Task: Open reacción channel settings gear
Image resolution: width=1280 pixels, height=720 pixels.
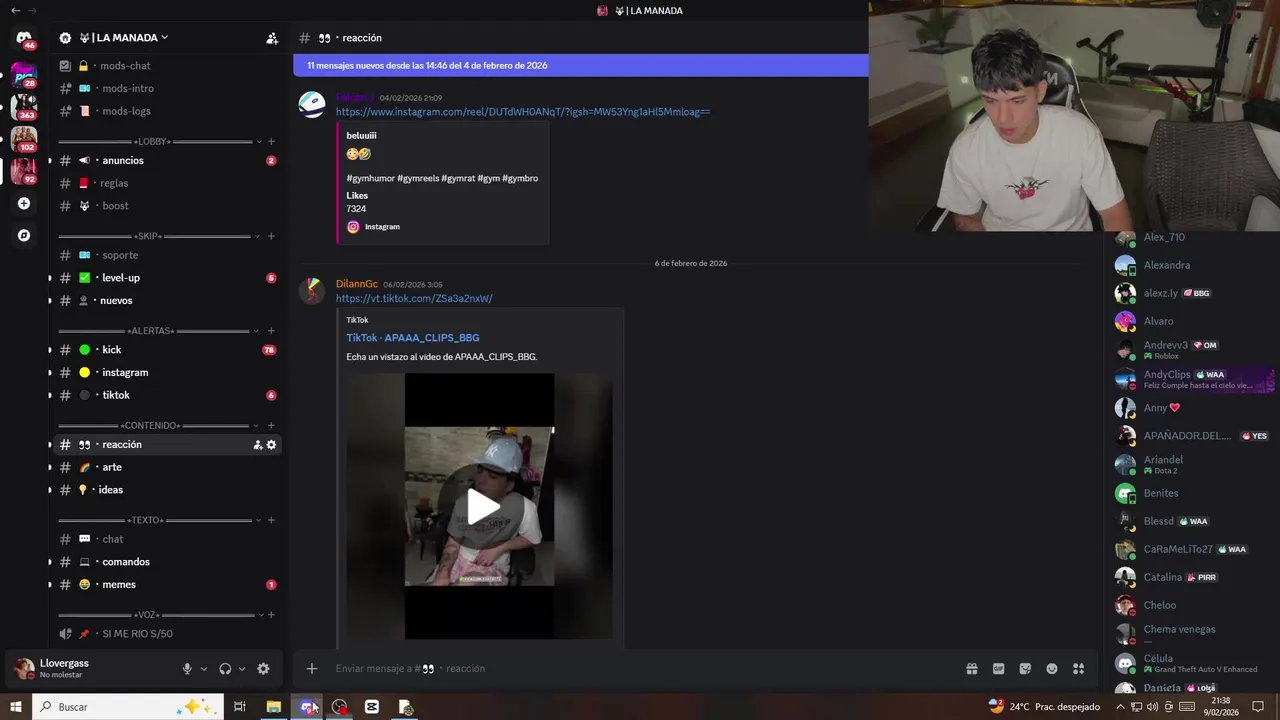Action: 271,445
